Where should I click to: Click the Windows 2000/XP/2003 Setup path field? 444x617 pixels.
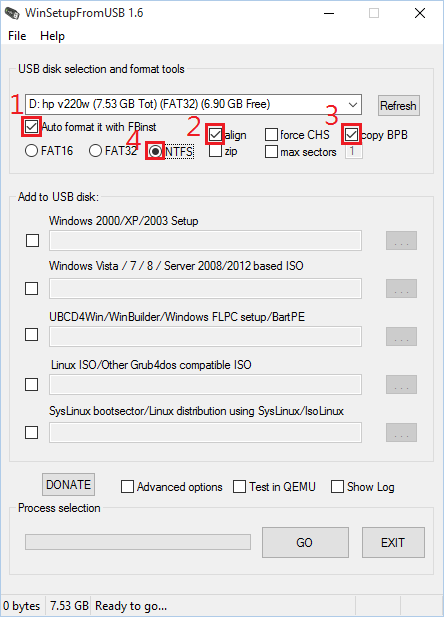pyautogui.click(x=205, y=240)
